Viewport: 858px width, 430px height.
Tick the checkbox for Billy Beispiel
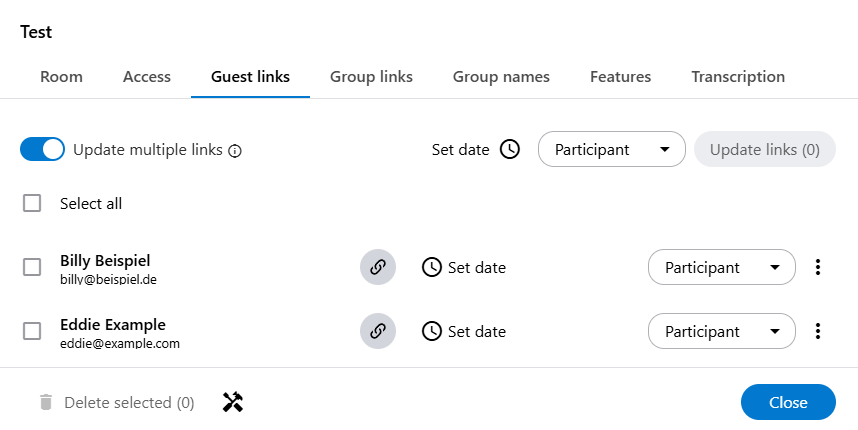coord(32,267)
